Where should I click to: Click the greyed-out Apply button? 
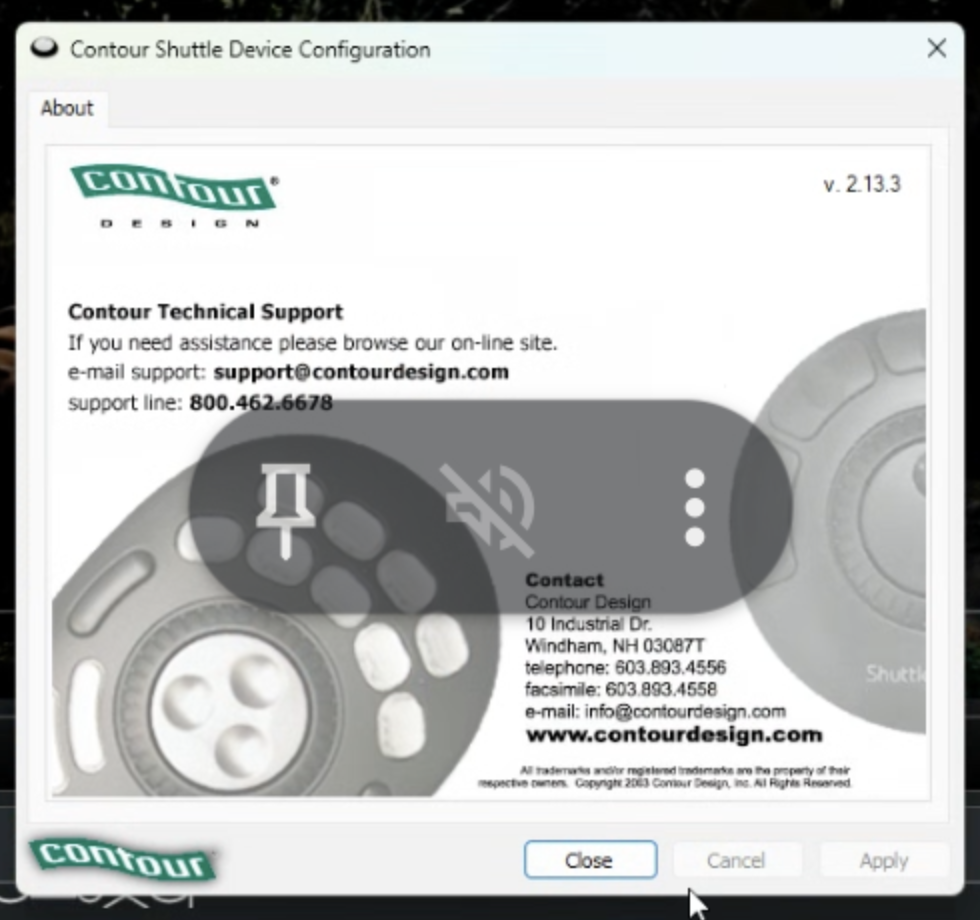884,860
